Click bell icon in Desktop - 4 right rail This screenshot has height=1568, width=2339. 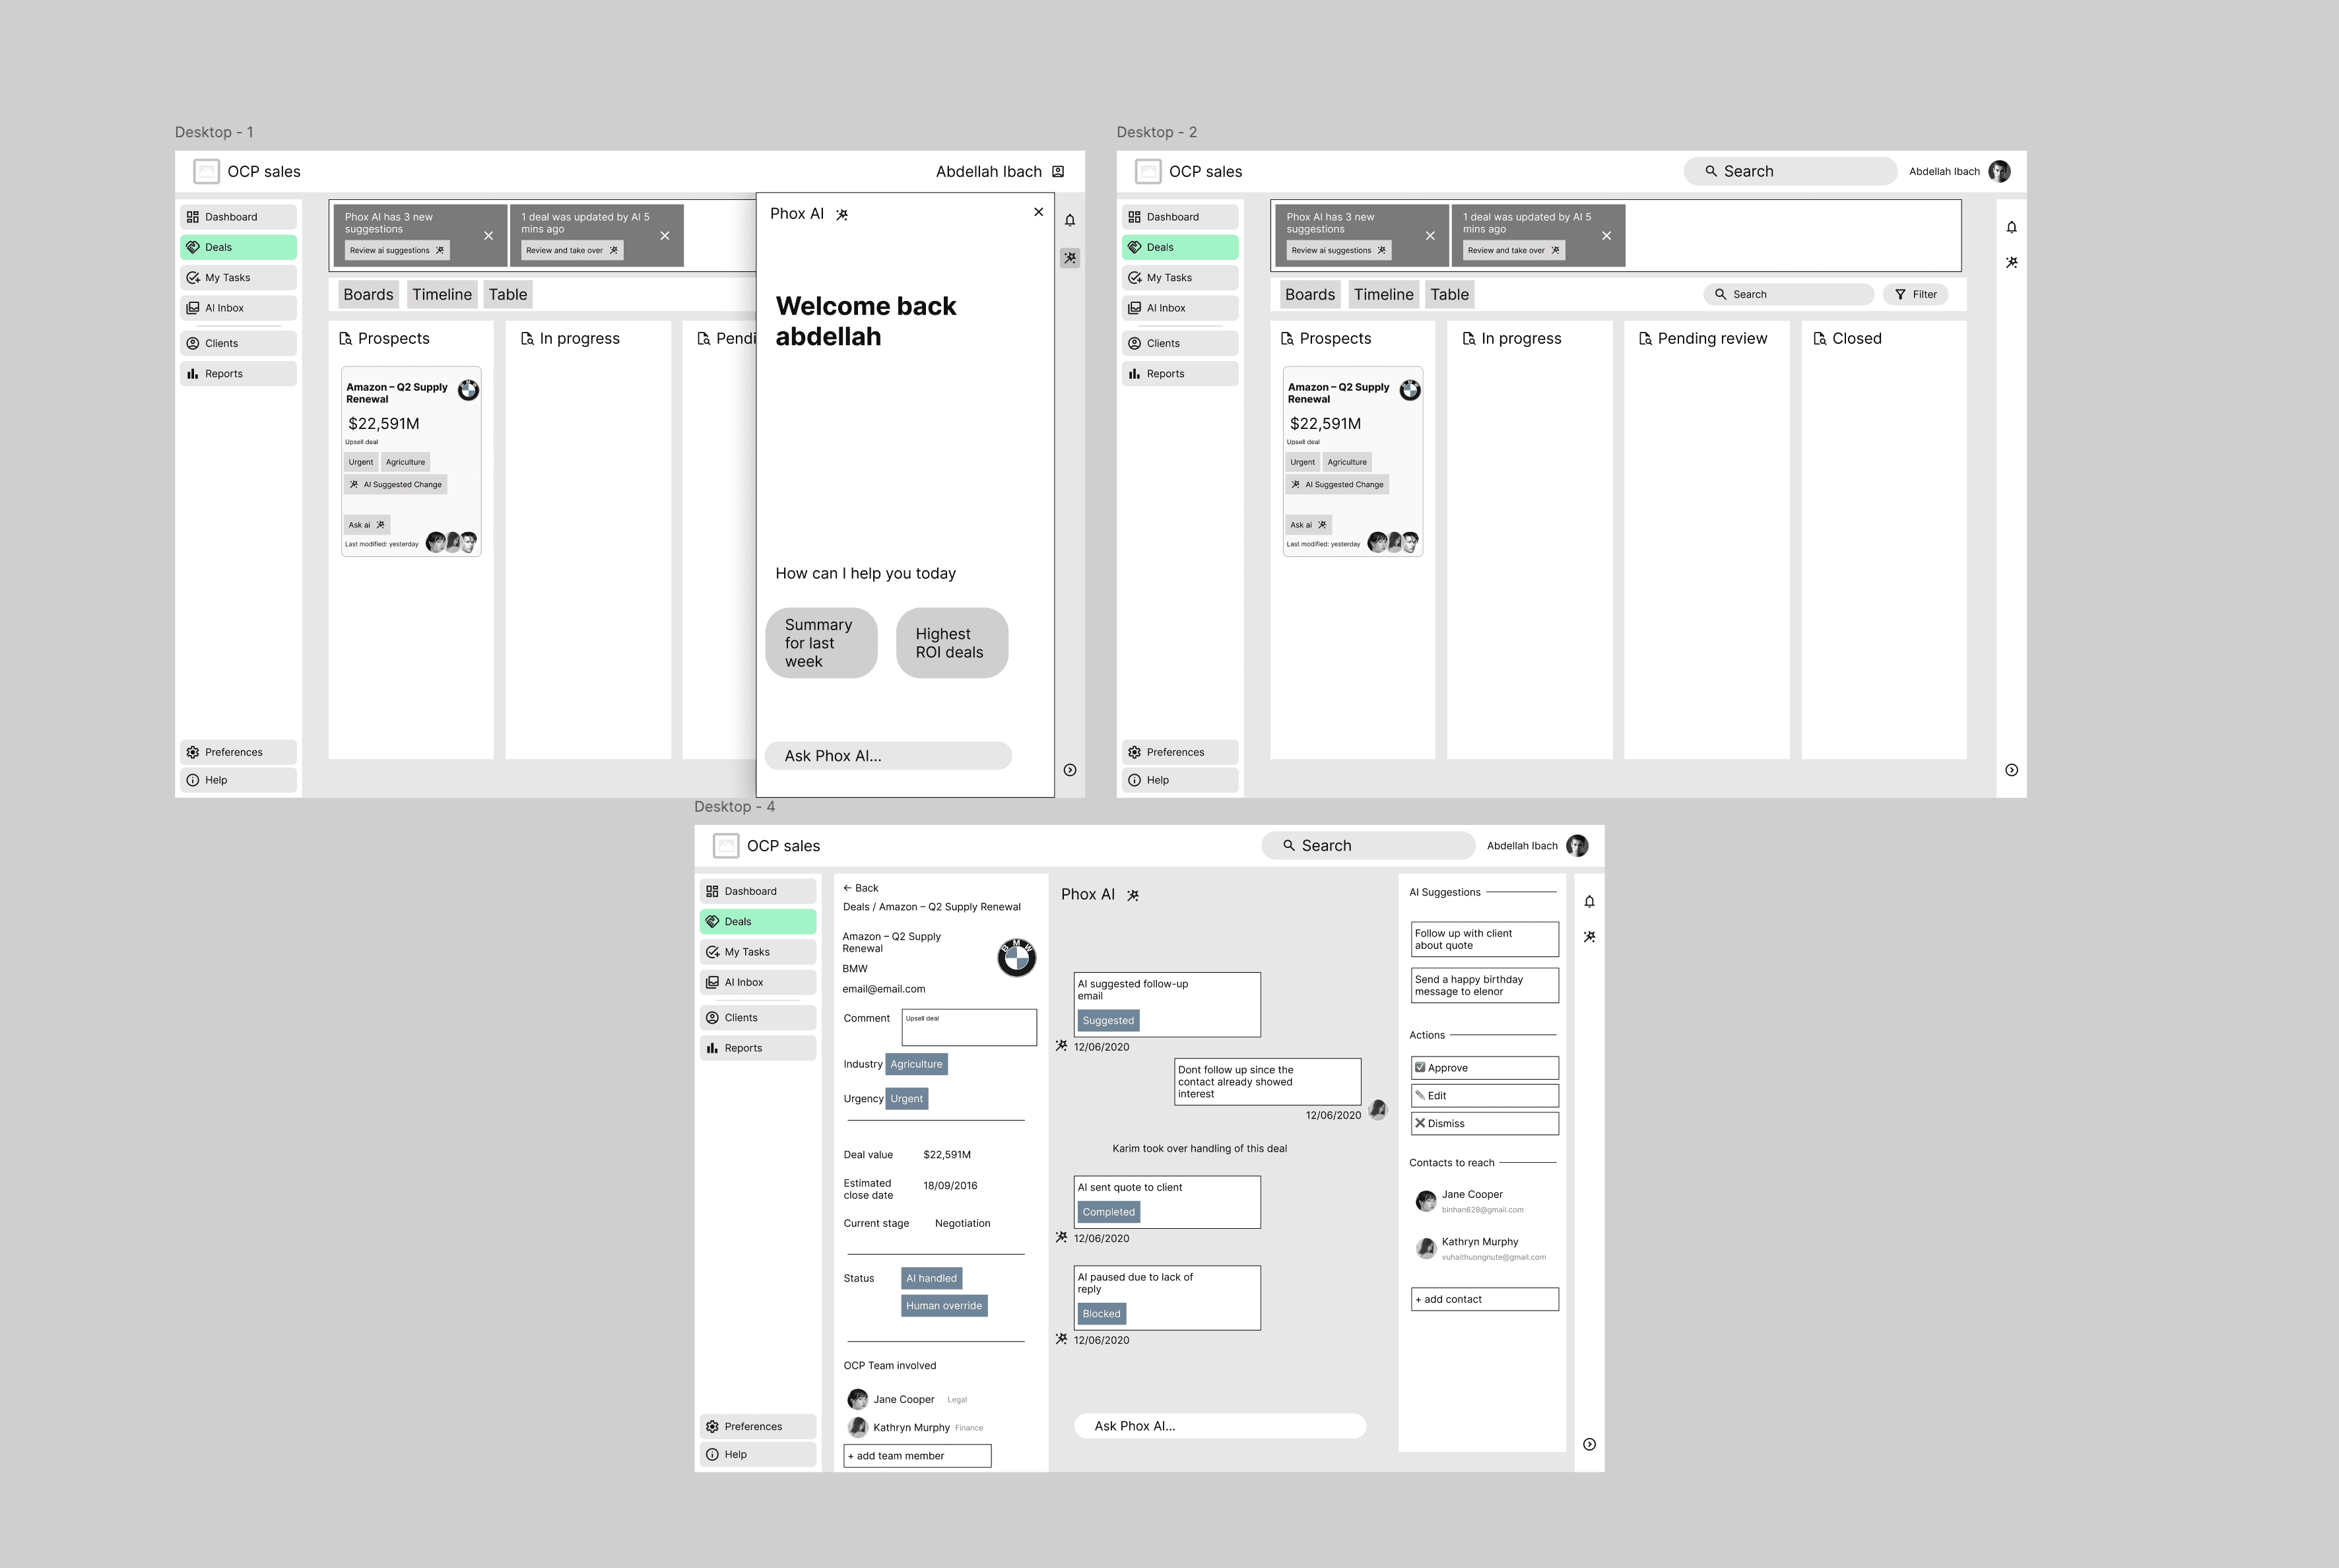coord(1589,901)
